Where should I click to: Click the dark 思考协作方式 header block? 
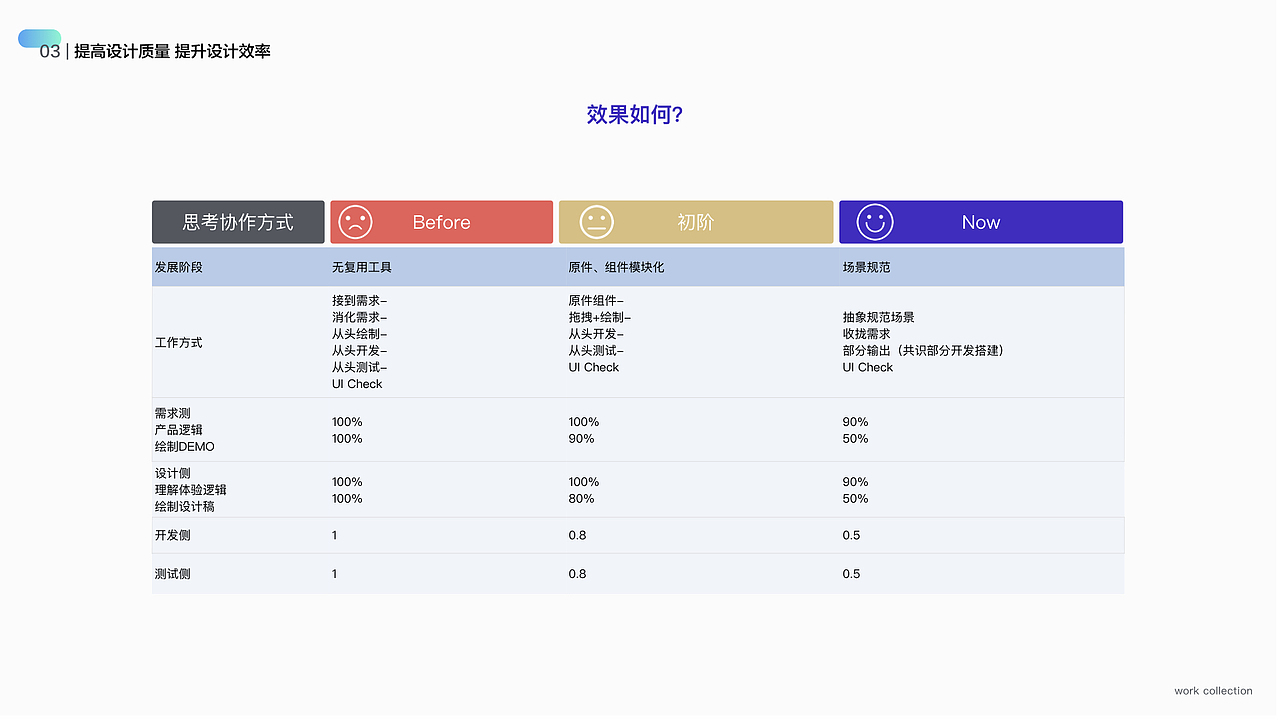(x=237, y=222)
